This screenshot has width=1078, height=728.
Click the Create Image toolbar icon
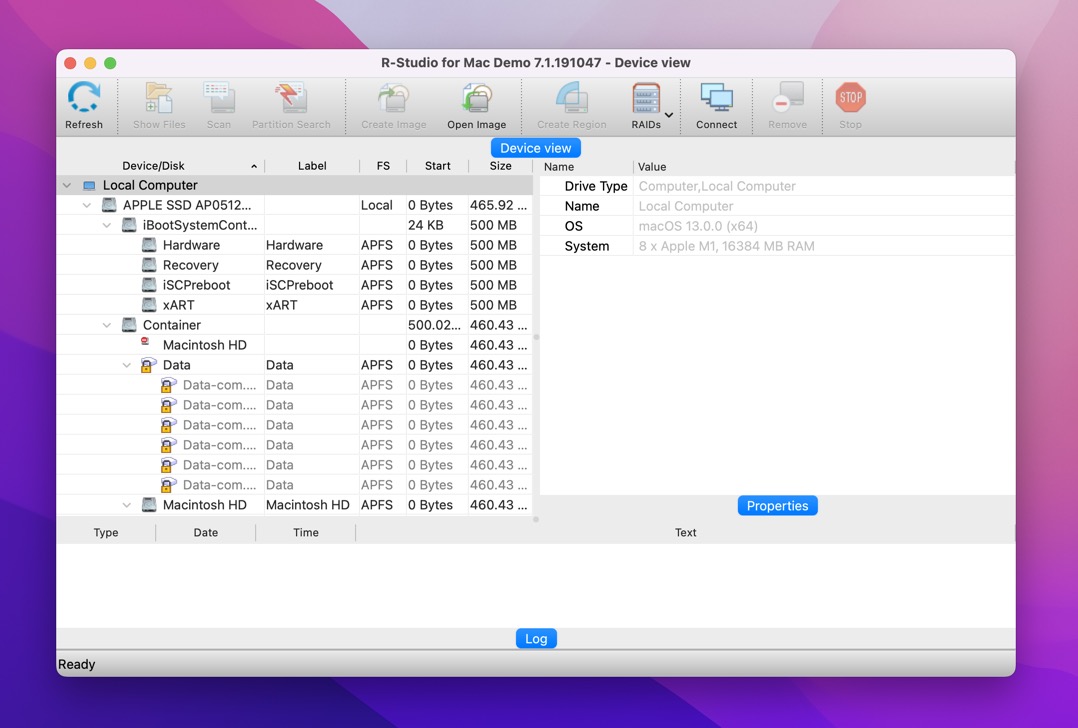click(393, 98)
